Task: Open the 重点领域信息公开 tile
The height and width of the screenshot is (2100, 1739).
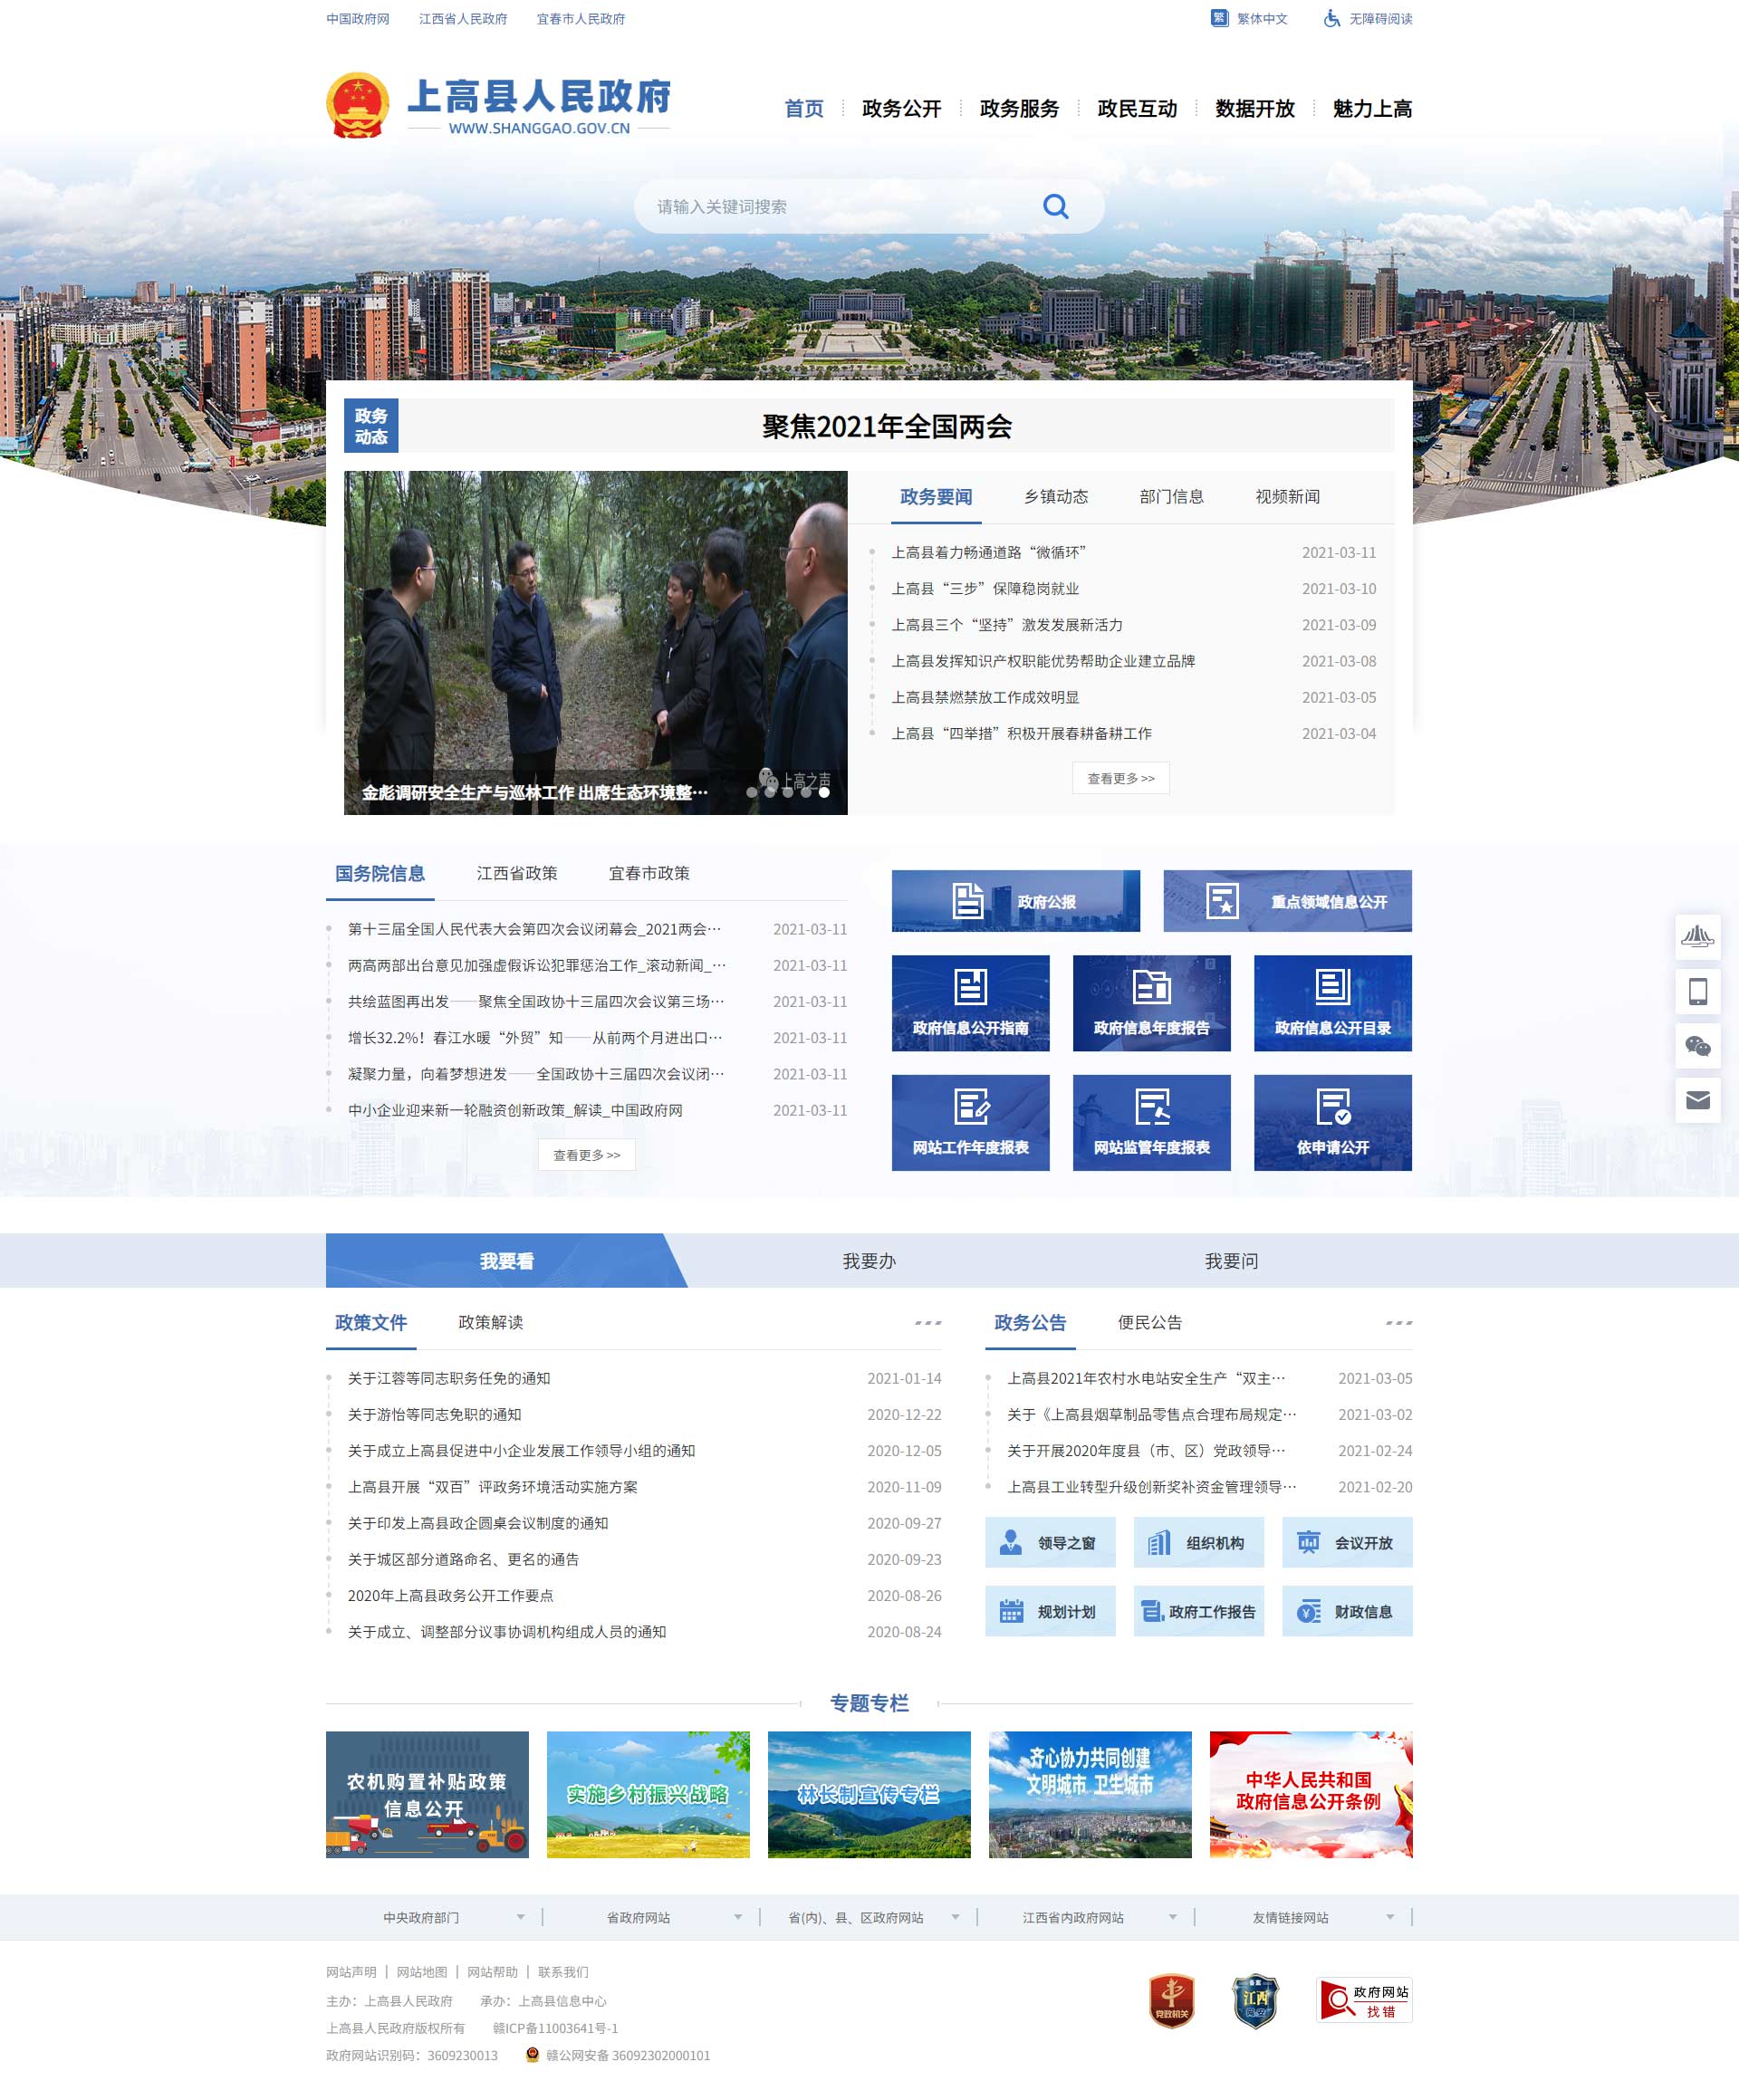Action: (x=1287, y=901)
